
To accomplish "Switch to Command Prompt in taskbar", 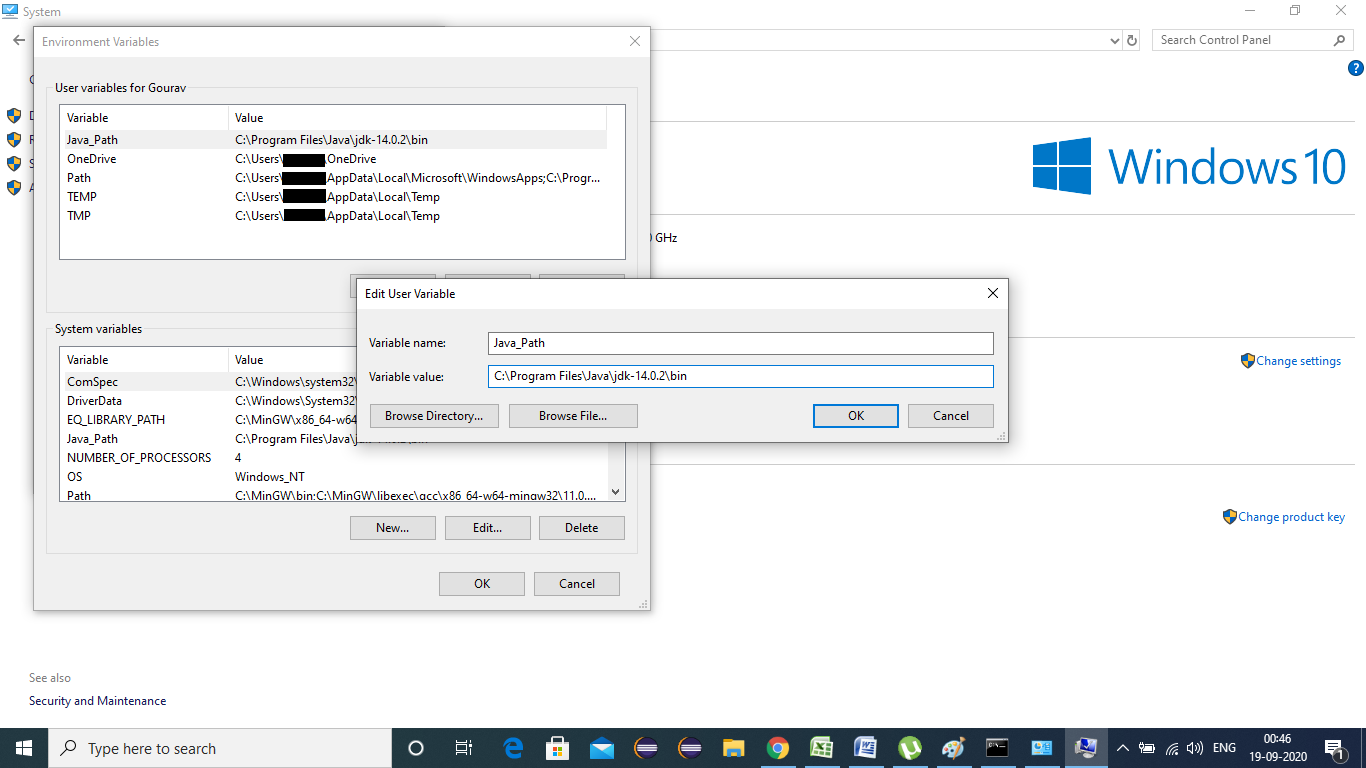I will (997, 748).
